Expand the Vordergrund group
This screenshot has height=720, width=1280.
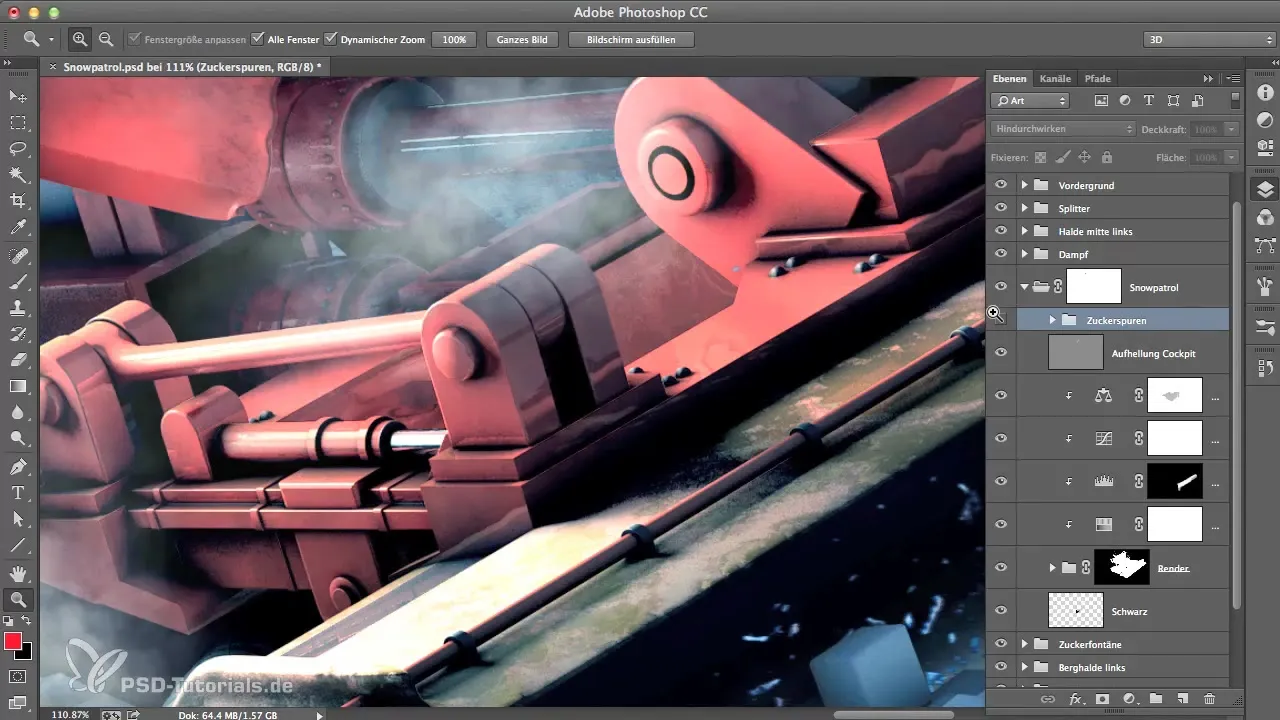(1024, 185)
